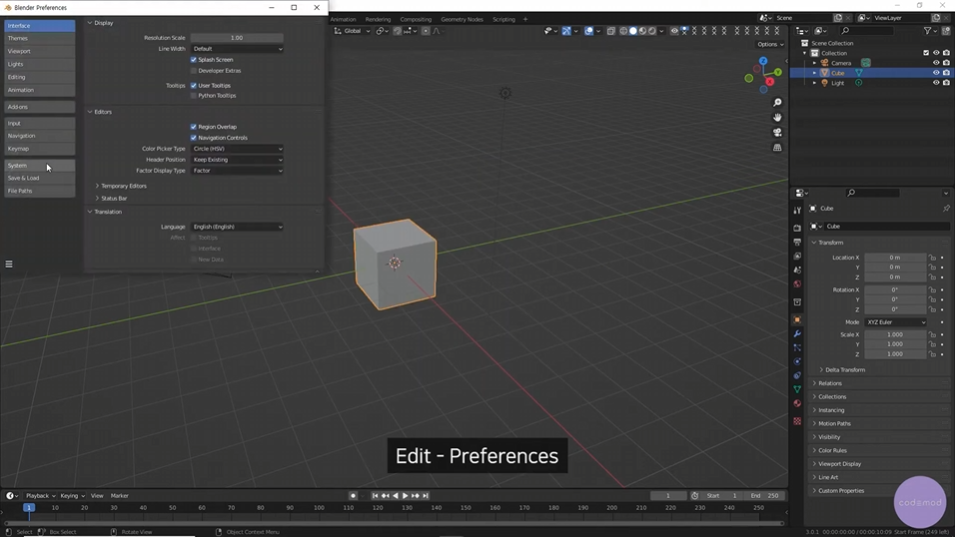Open the System preferences section
This screenshot has height=537, width=955.
tap(40, 166)
